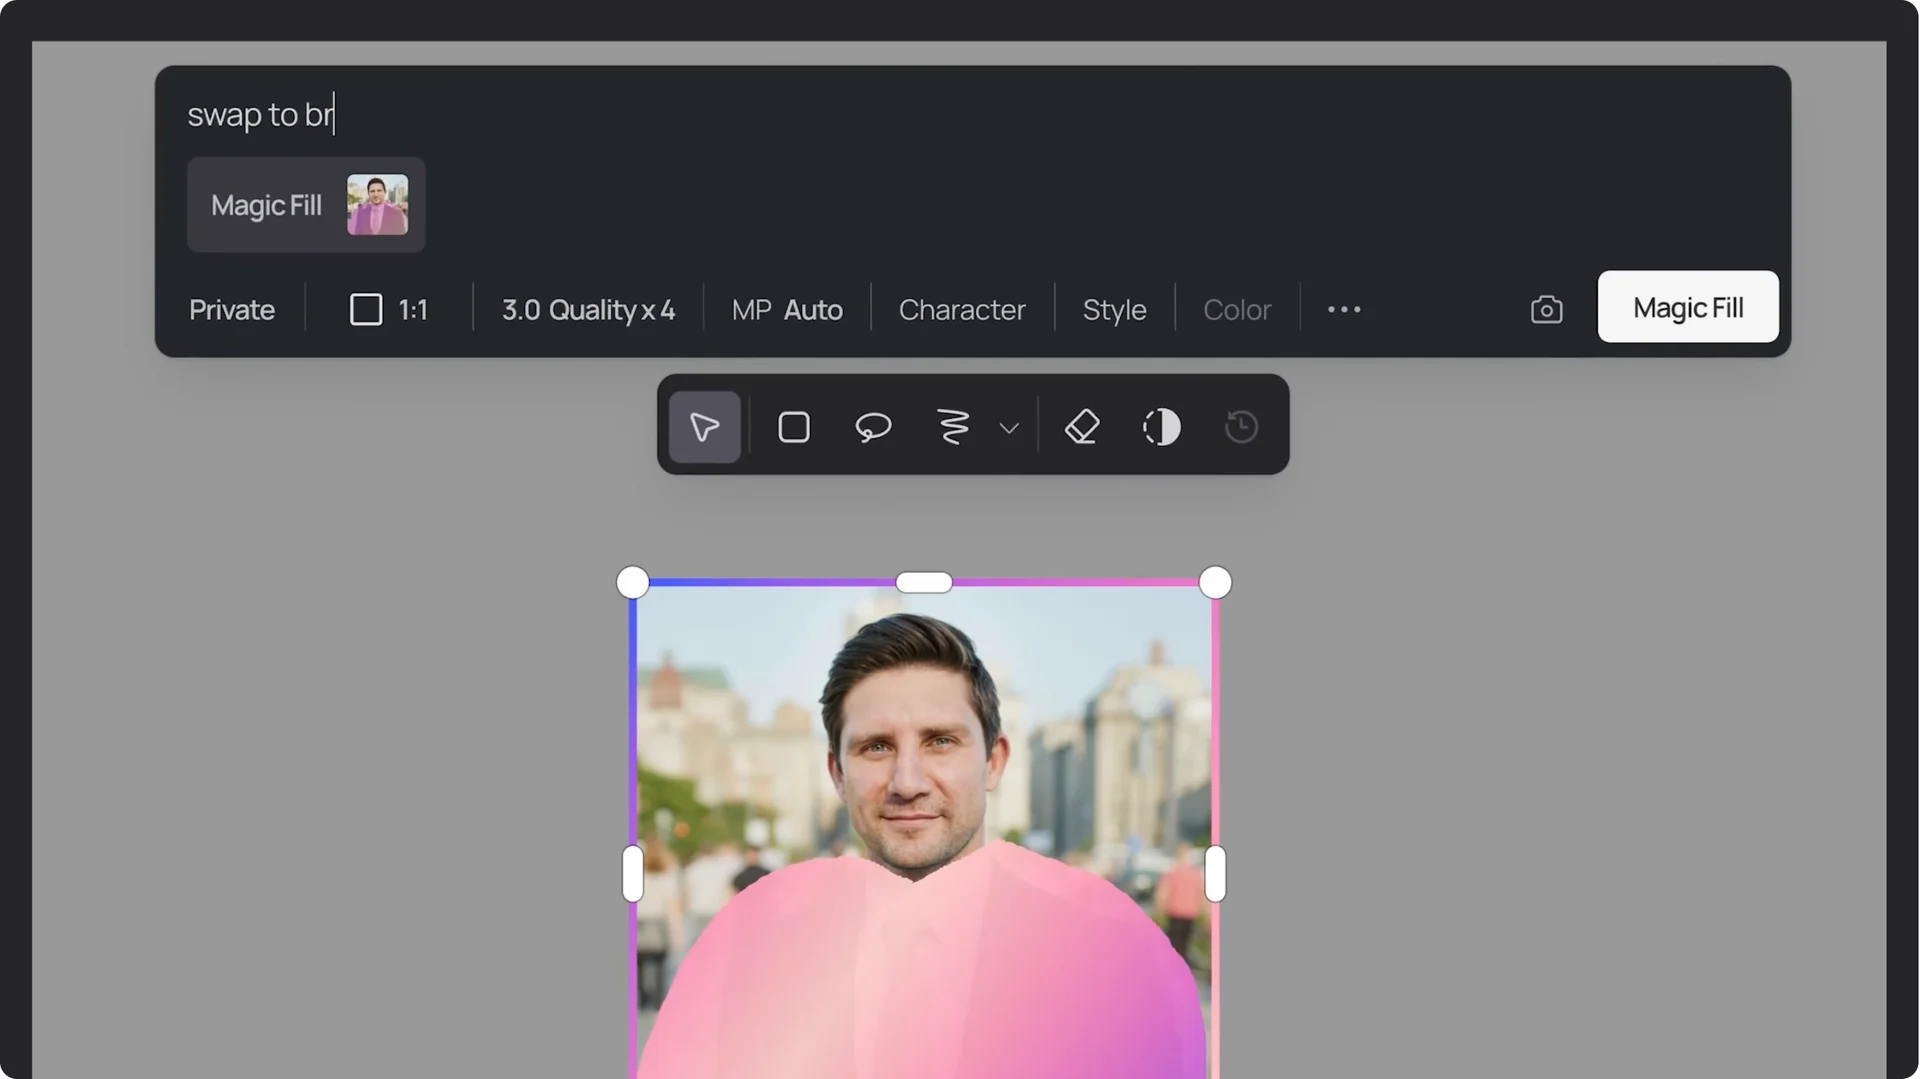Open the MP Auto setting
1920x1079 pixels.
click(x=786, y=310)
